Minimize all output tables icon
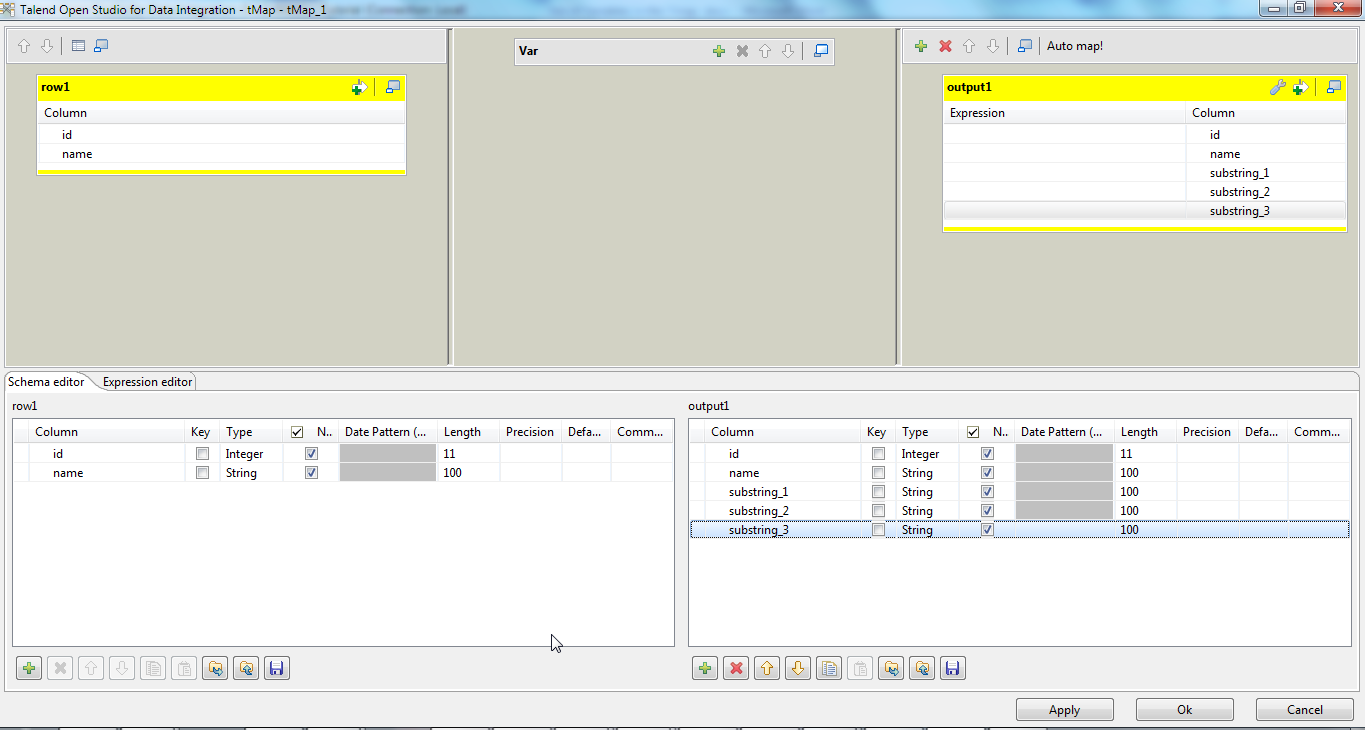Screen dimensions: 1365x730 tap(1025, 46)
